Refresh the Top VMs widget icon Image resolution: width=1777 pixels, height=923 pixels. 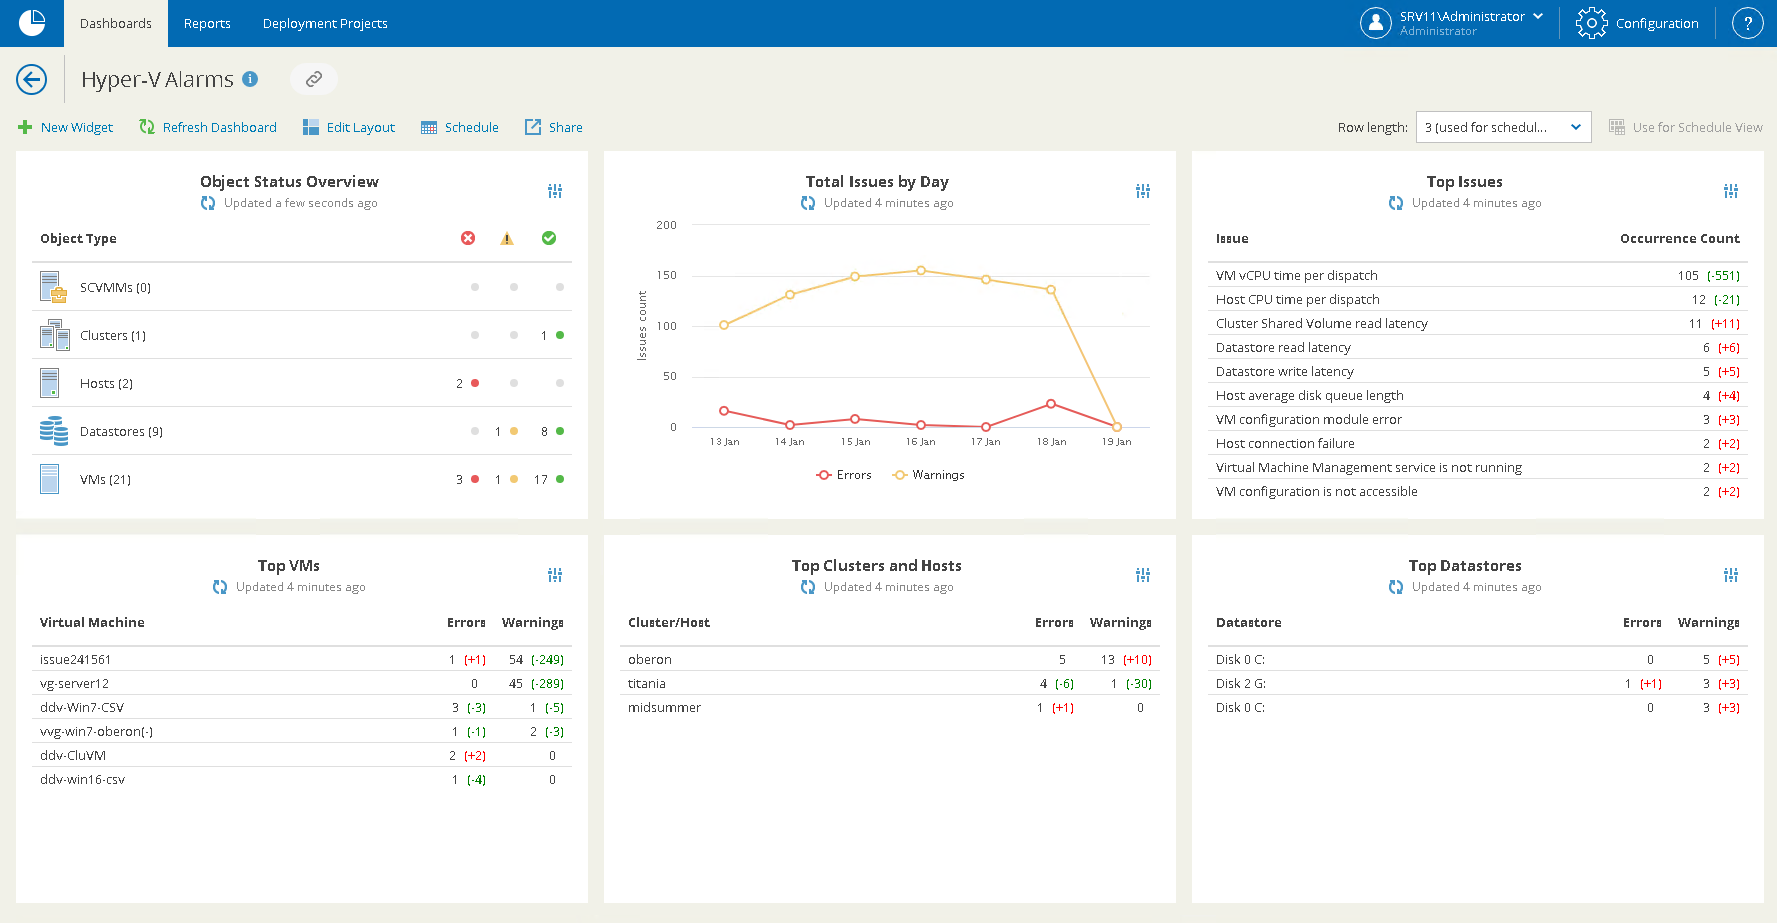(x=220, y=587)
